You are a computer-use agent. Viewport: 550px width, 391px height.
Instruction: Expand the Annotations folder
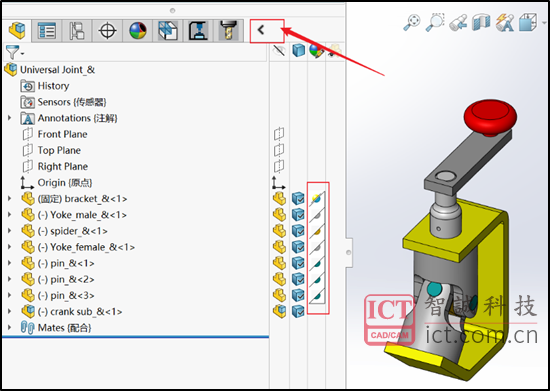pyautogui.click(x=9, y=118)
